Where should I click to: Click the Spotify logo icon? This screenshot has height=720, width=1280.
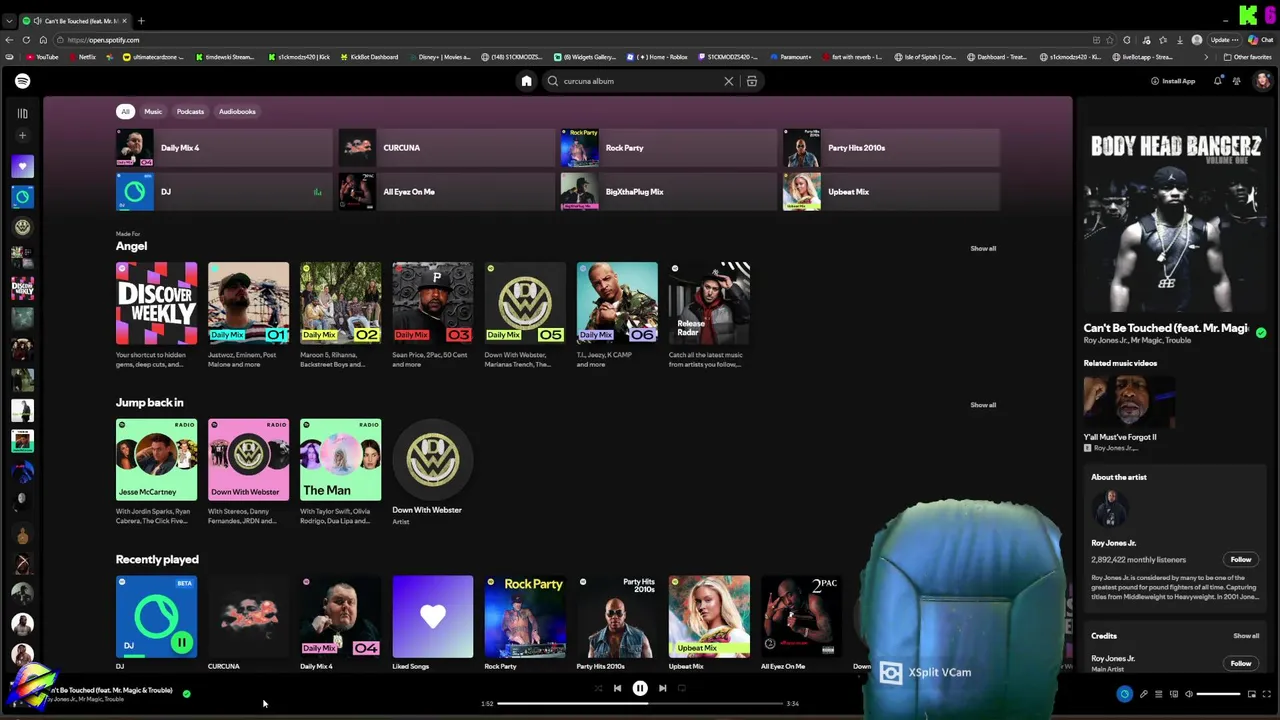point(22,81)
